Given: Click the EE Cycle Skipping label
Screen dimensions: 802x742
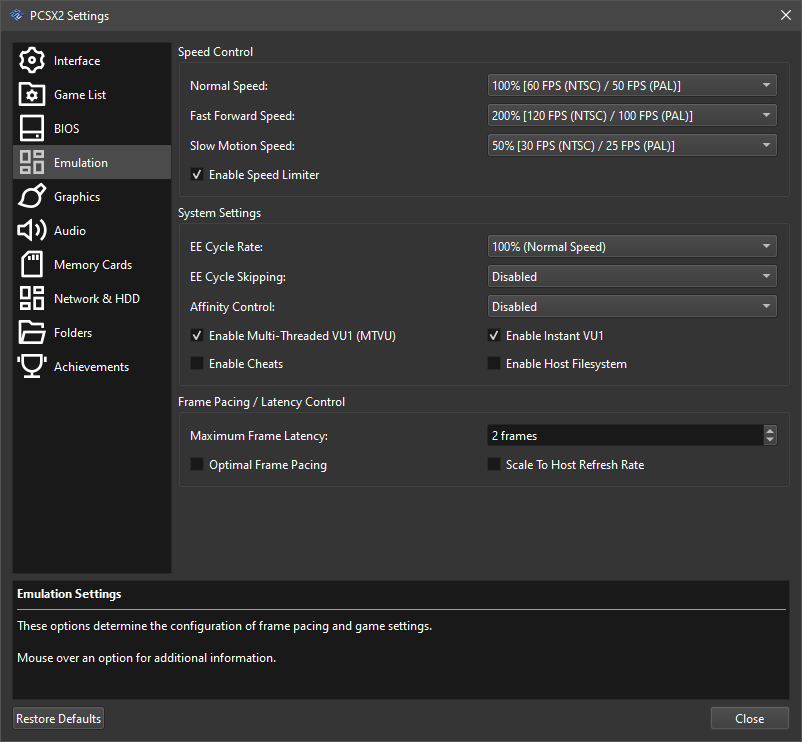Looking at the screenshot, I should point(237,277).
